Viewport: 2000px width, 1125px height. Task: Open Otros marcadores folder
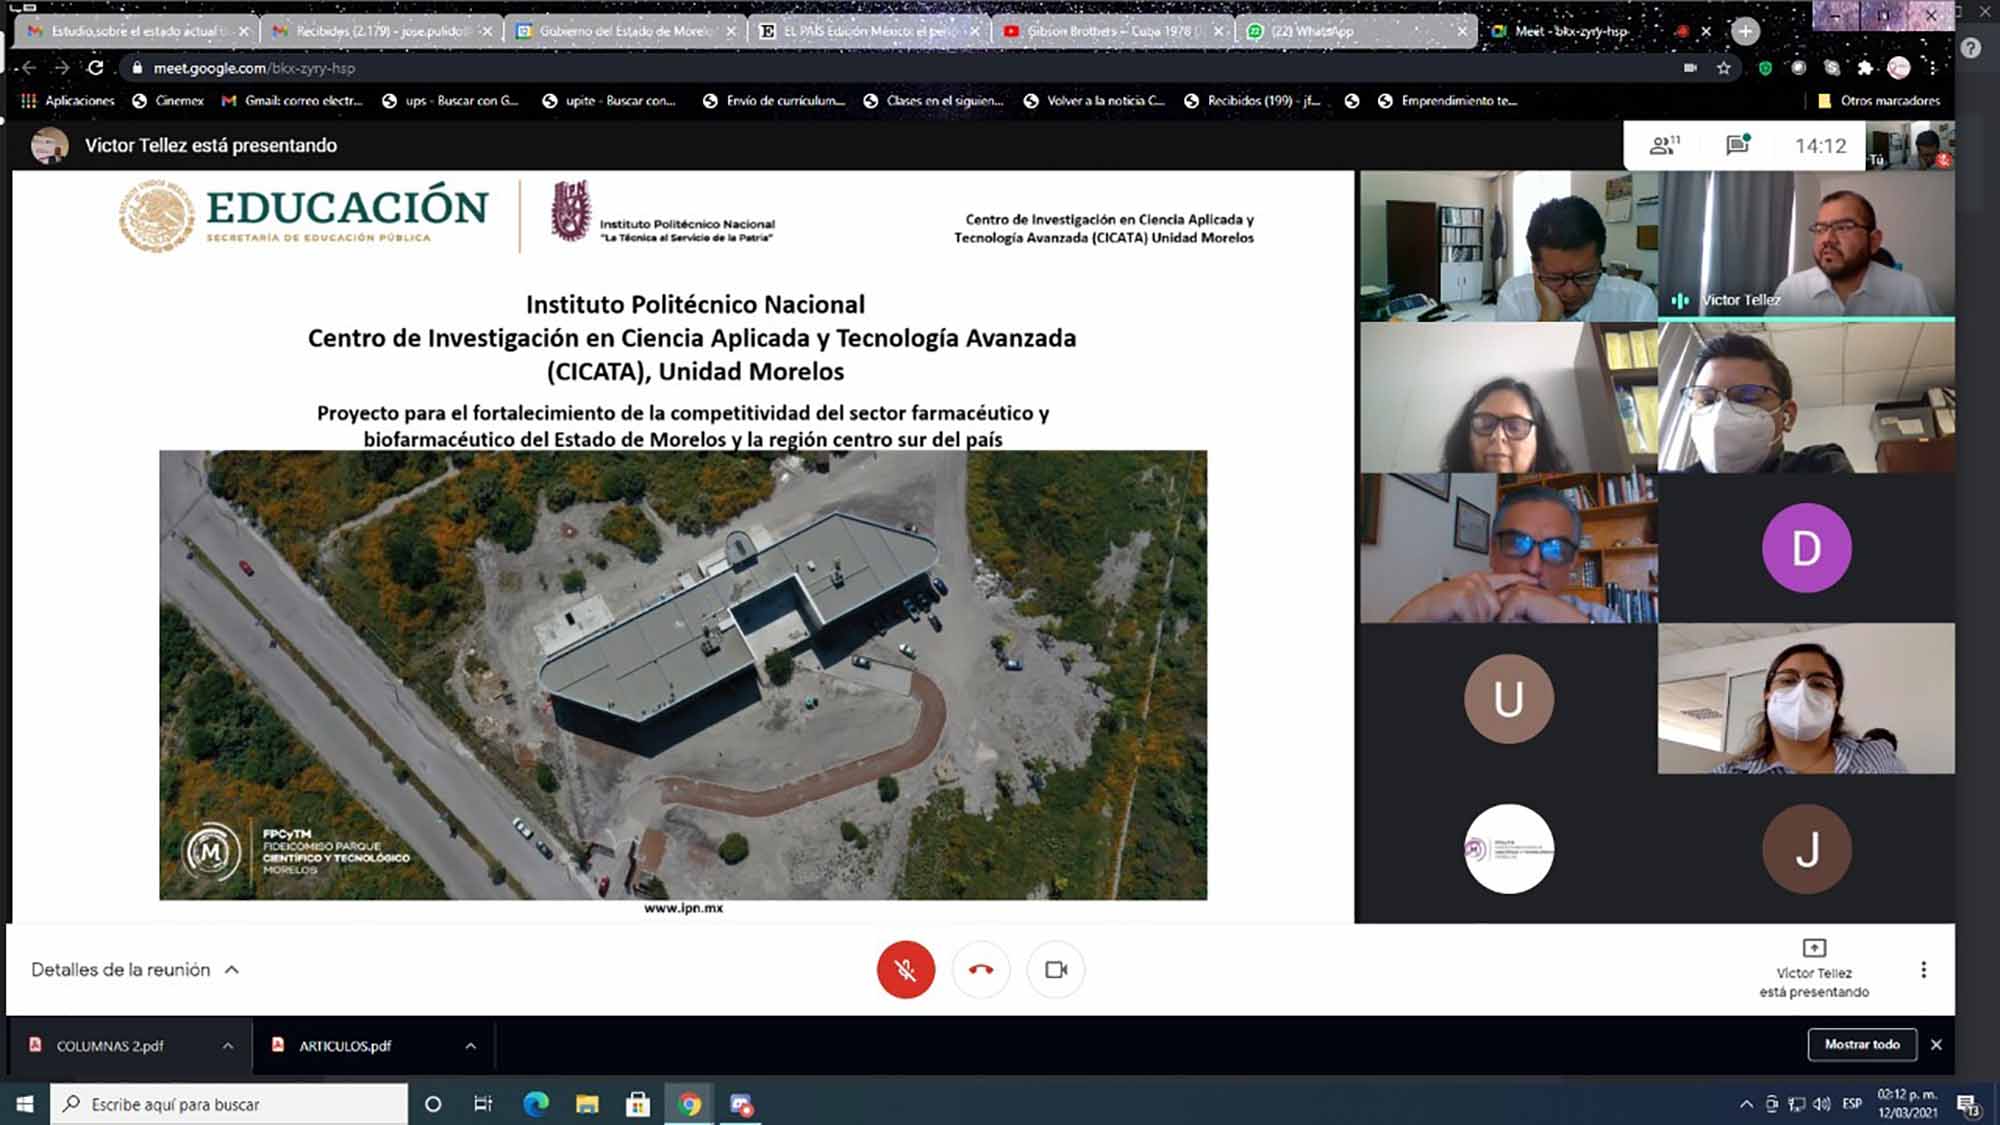[1878, 100]
